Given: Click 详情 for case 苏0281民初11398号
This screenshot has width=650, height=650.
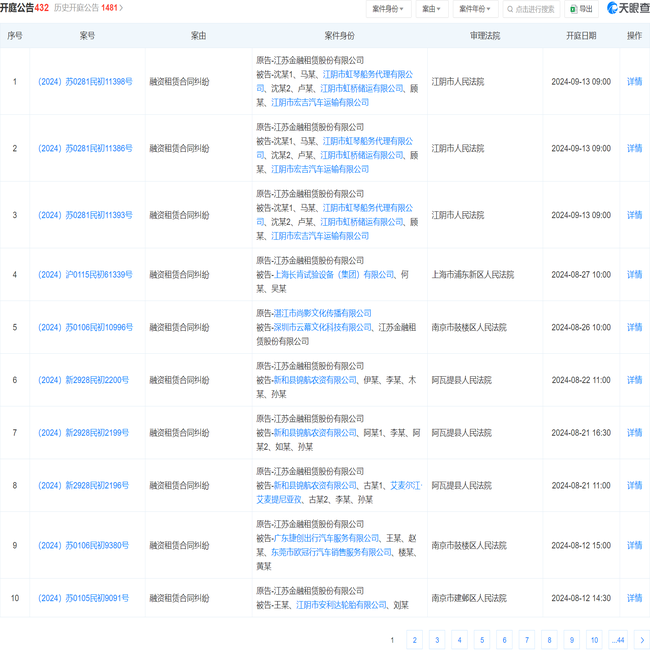Looking at the screenshot, I should 634,82.
